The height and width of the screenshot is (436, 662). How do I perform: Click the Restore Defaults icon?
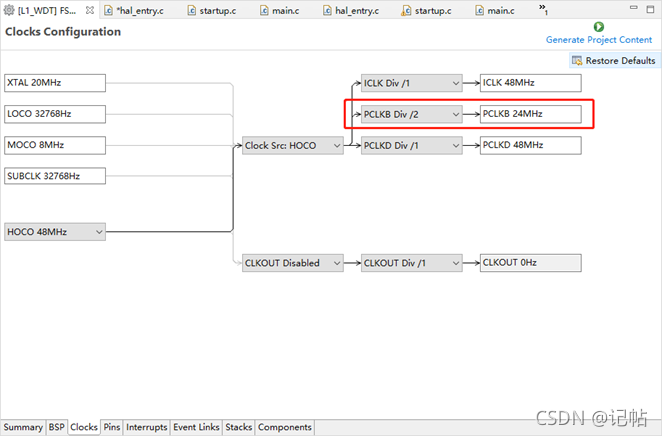(577, 60)
